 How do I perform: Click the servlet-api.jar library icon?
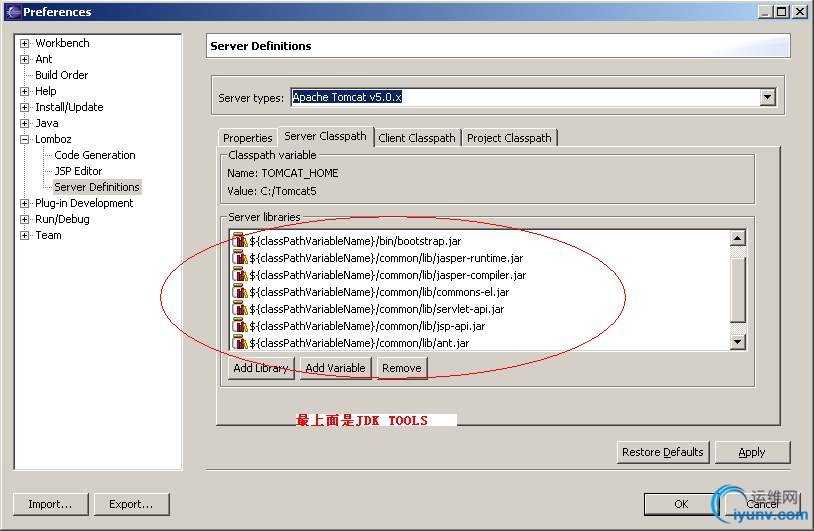click(x=239, y=309)
